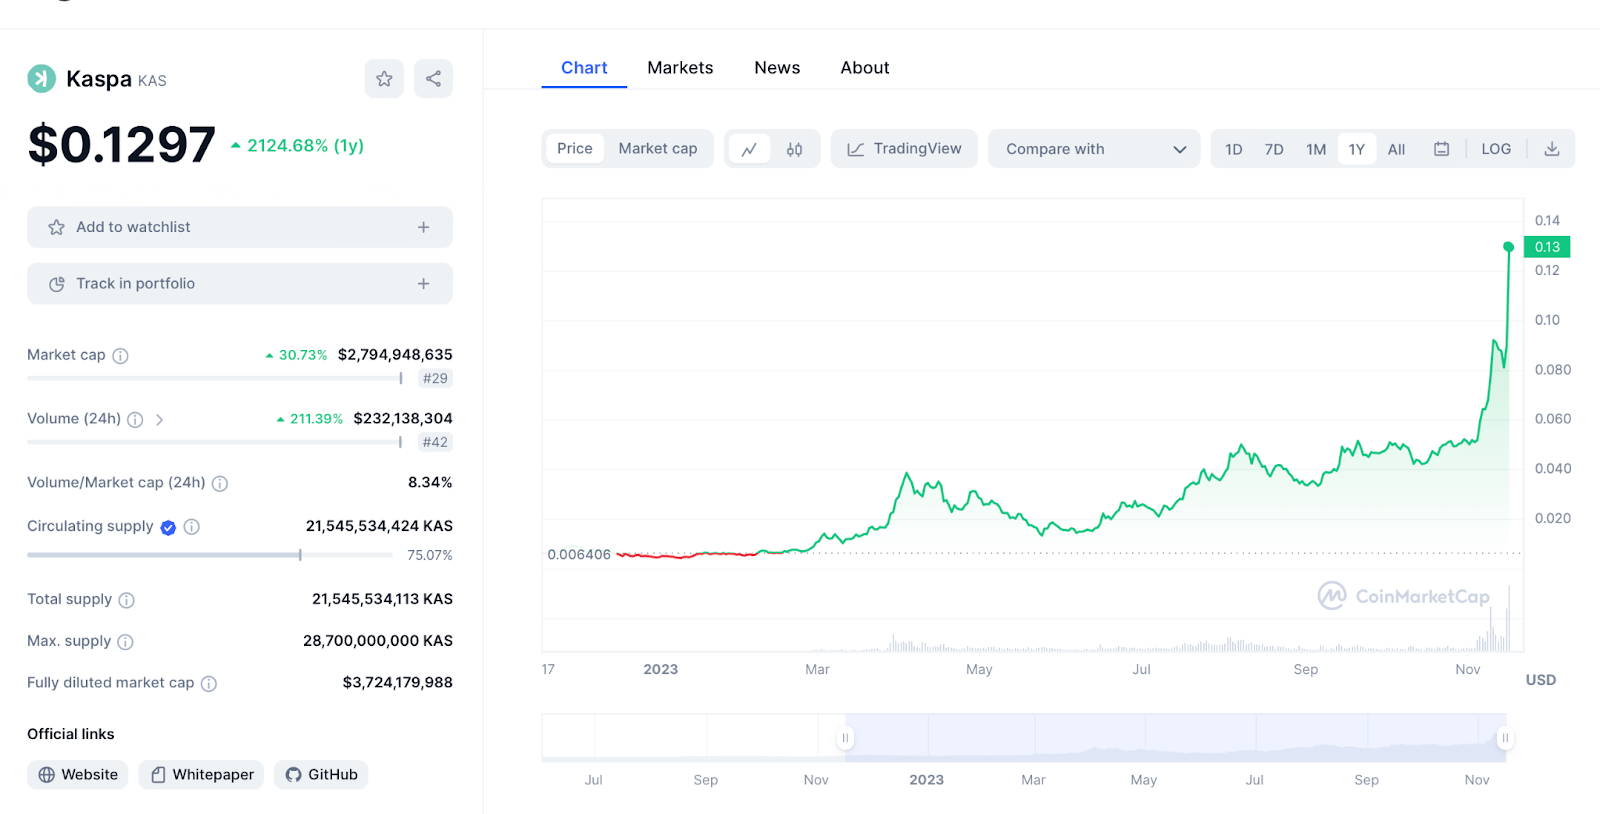Click the $2,794,948,635 market cap value
The height and width of the screenshot is (814, 1600).
[x=395, y=355]
